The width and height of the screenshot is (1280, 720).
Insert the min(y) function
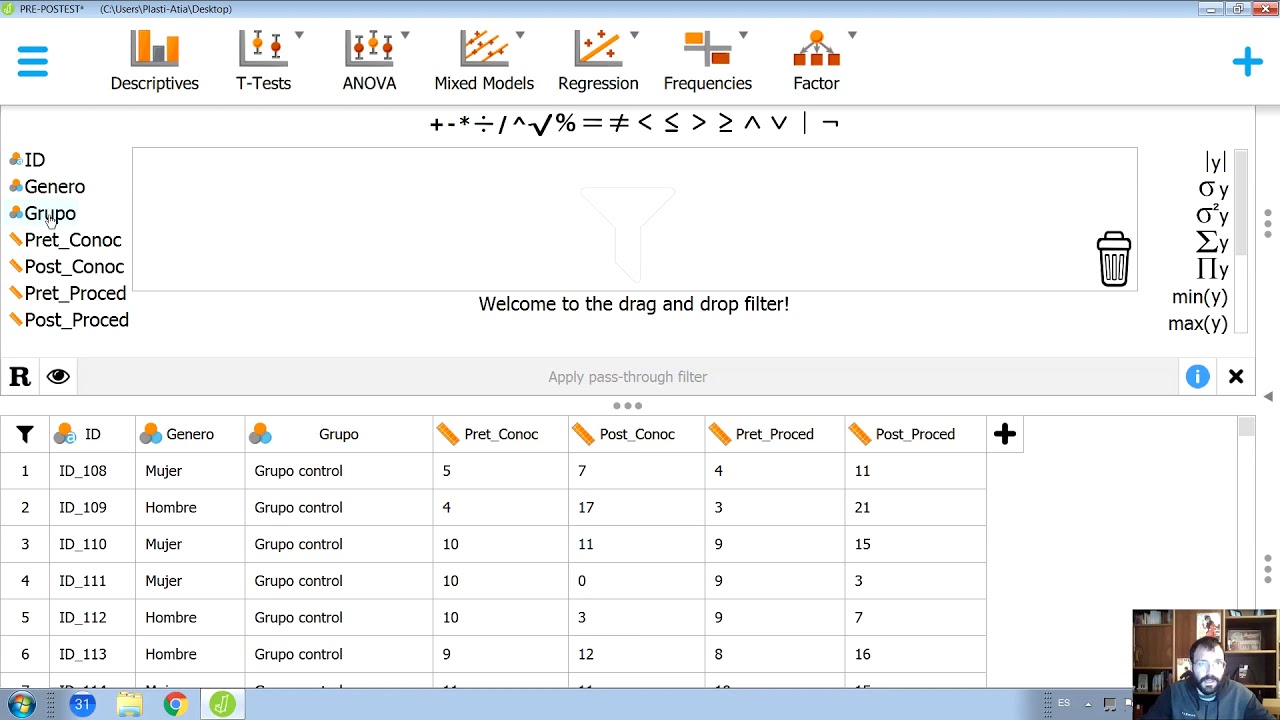click(x=1199, y=297)
